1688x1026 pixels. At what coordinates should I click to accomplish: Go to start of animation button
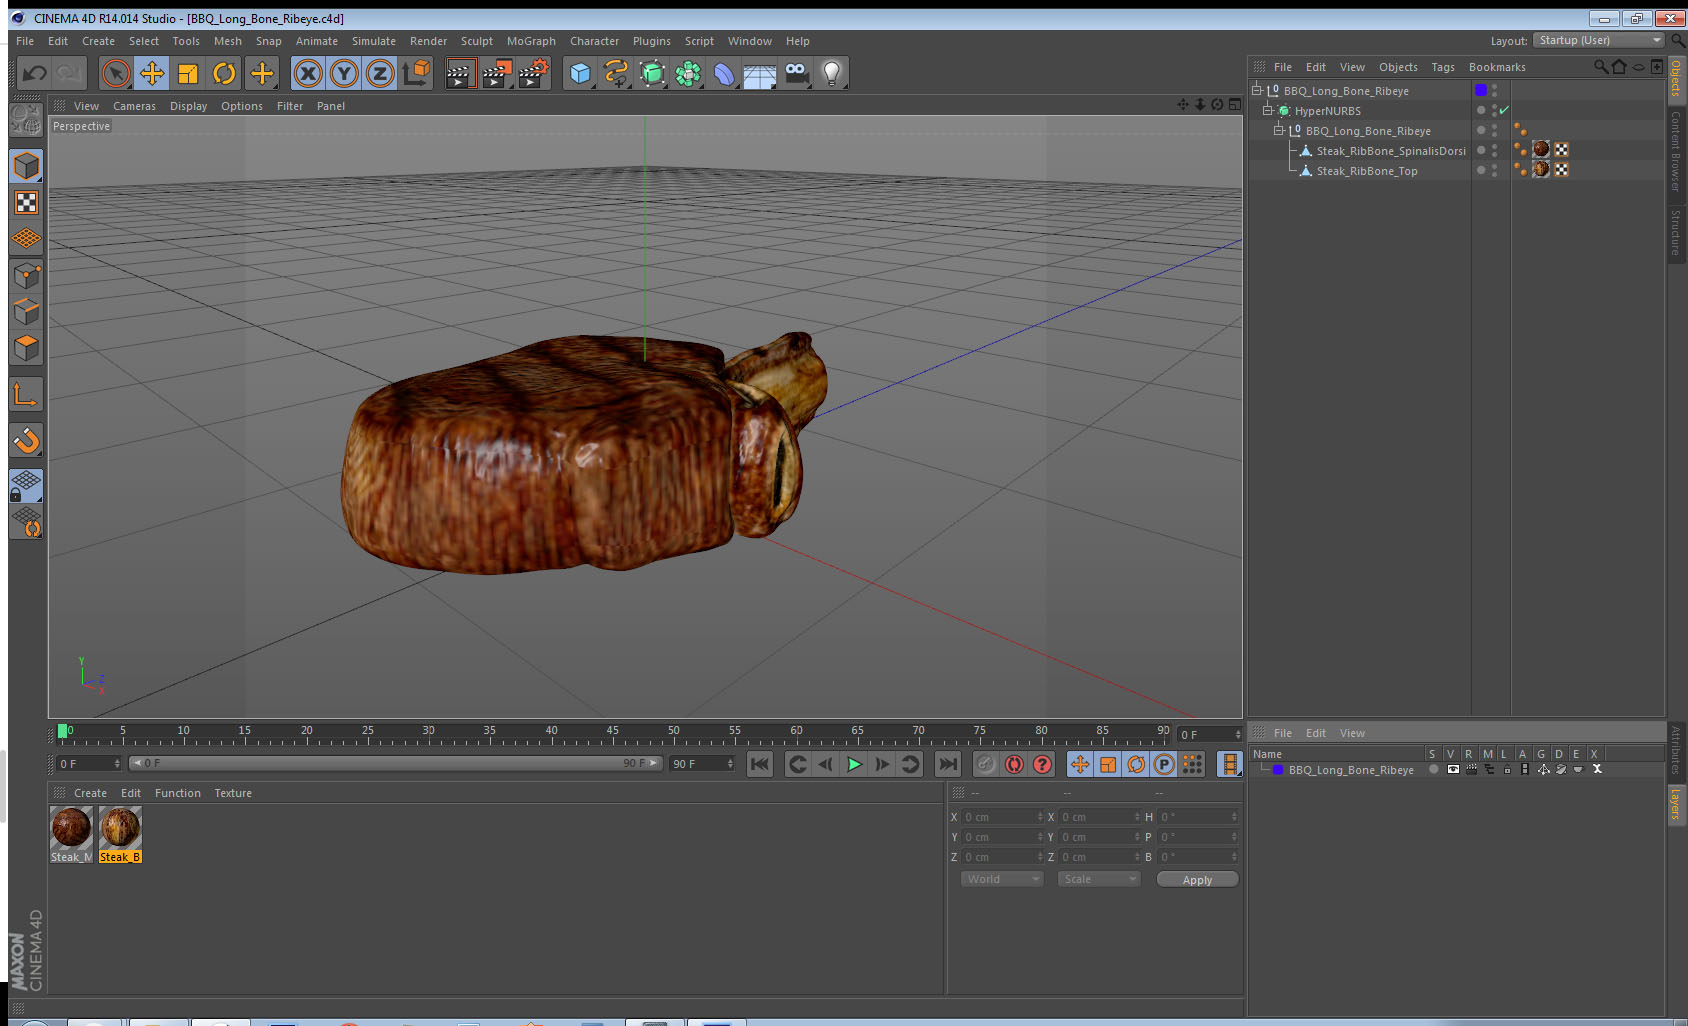tap(760, 764)
